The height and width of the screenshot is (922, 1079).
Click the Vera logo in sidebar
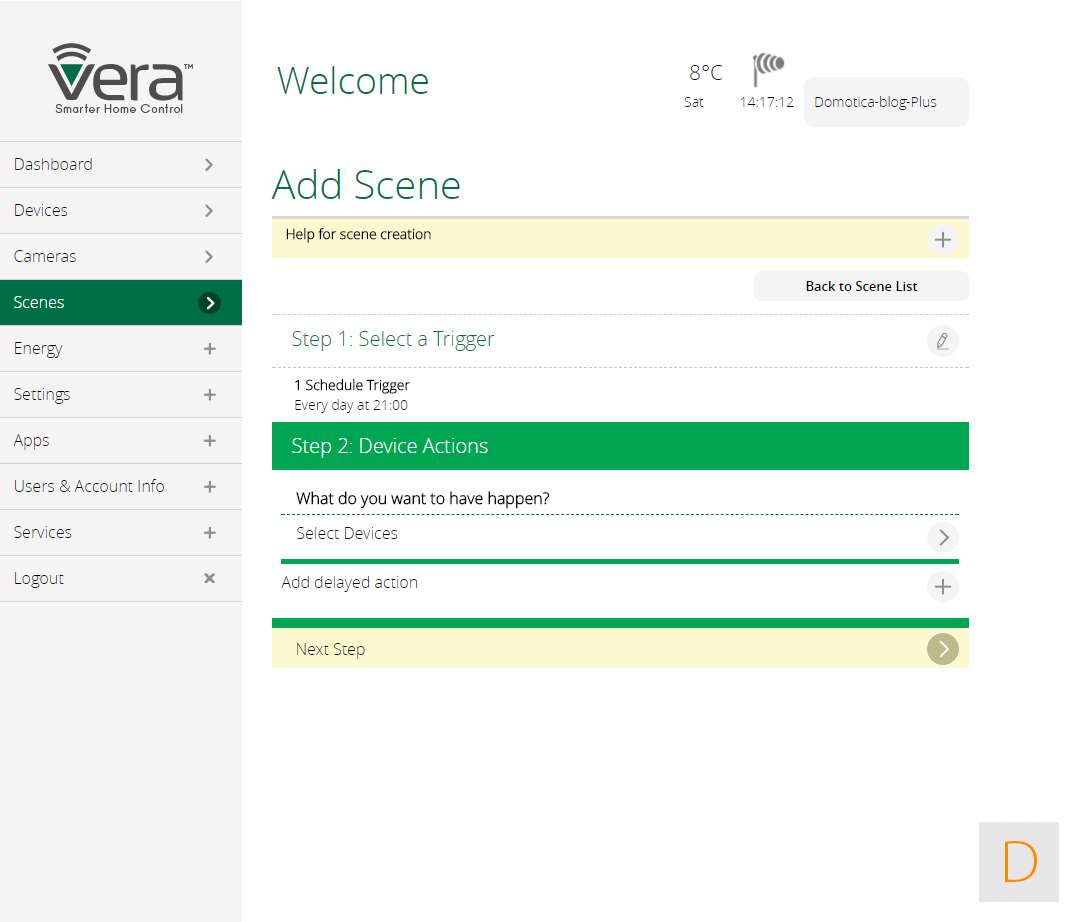click(x=120, y=78)
